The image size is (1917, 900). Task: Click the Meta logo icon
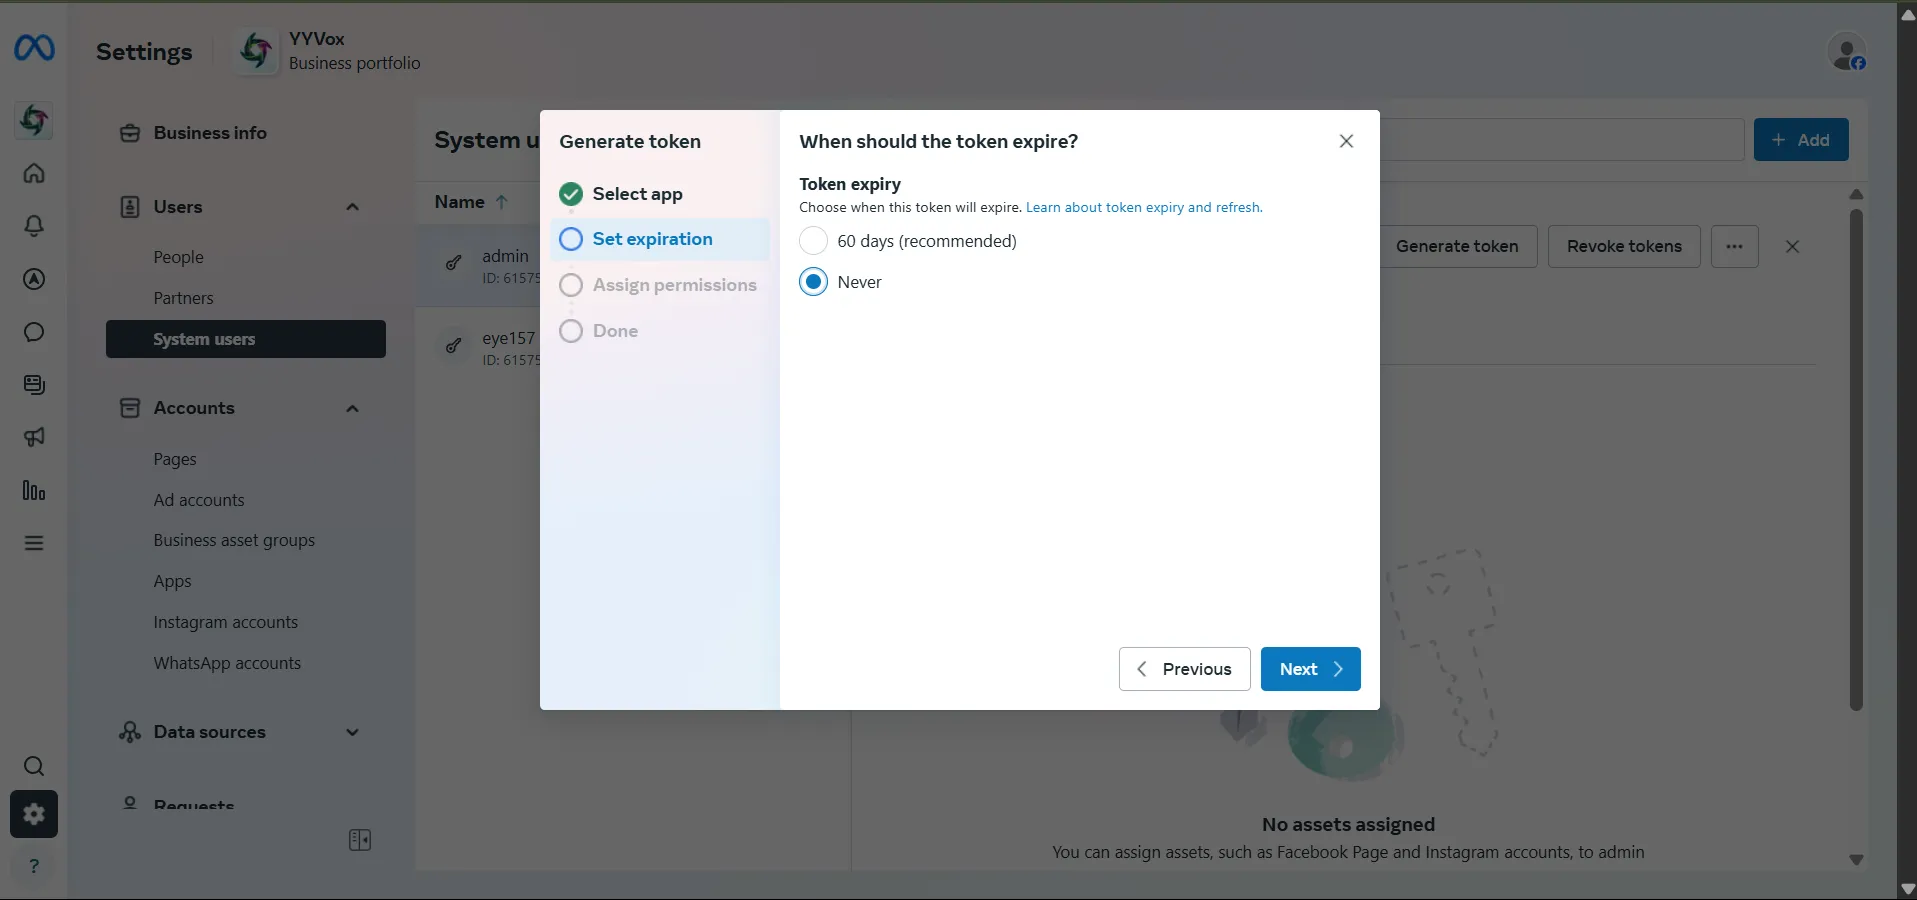34,48
